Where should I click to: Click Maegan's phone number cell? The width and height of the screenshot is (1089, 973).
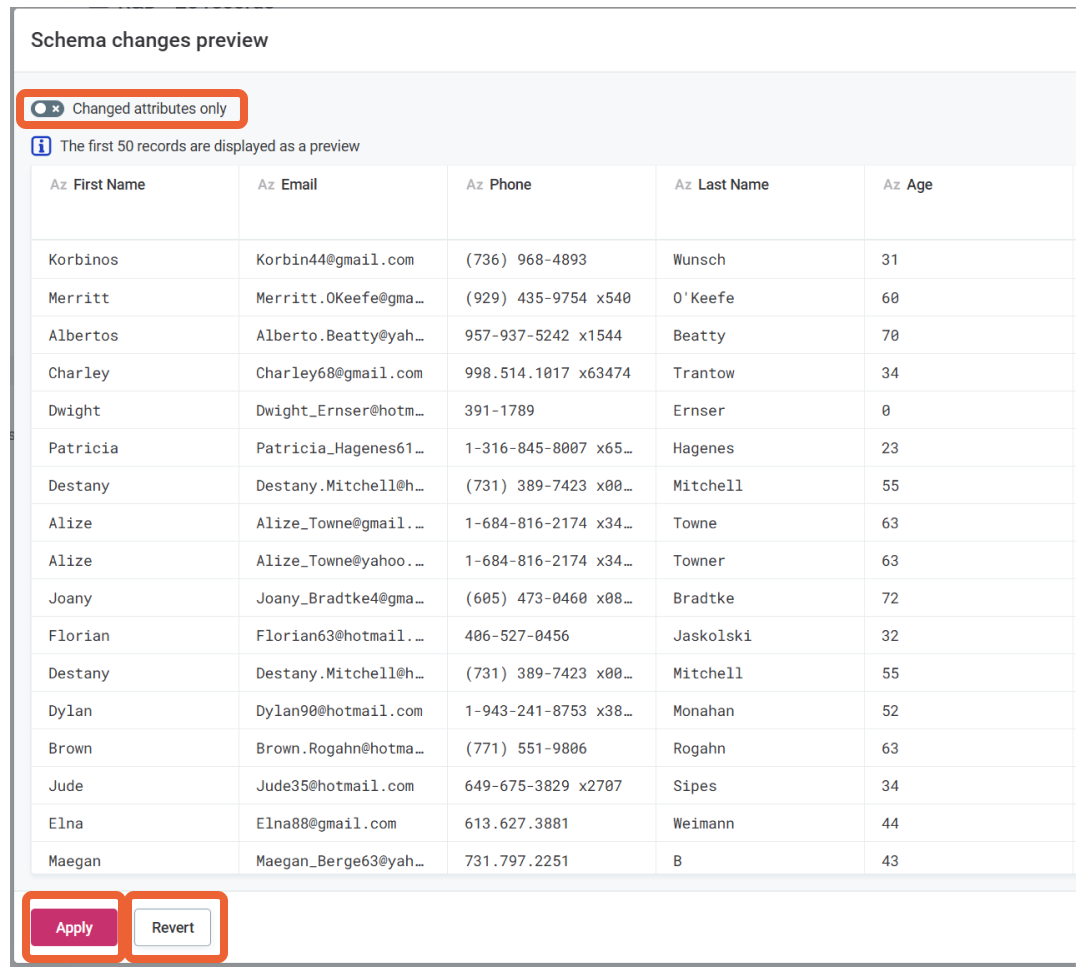[x=518, y=860]
